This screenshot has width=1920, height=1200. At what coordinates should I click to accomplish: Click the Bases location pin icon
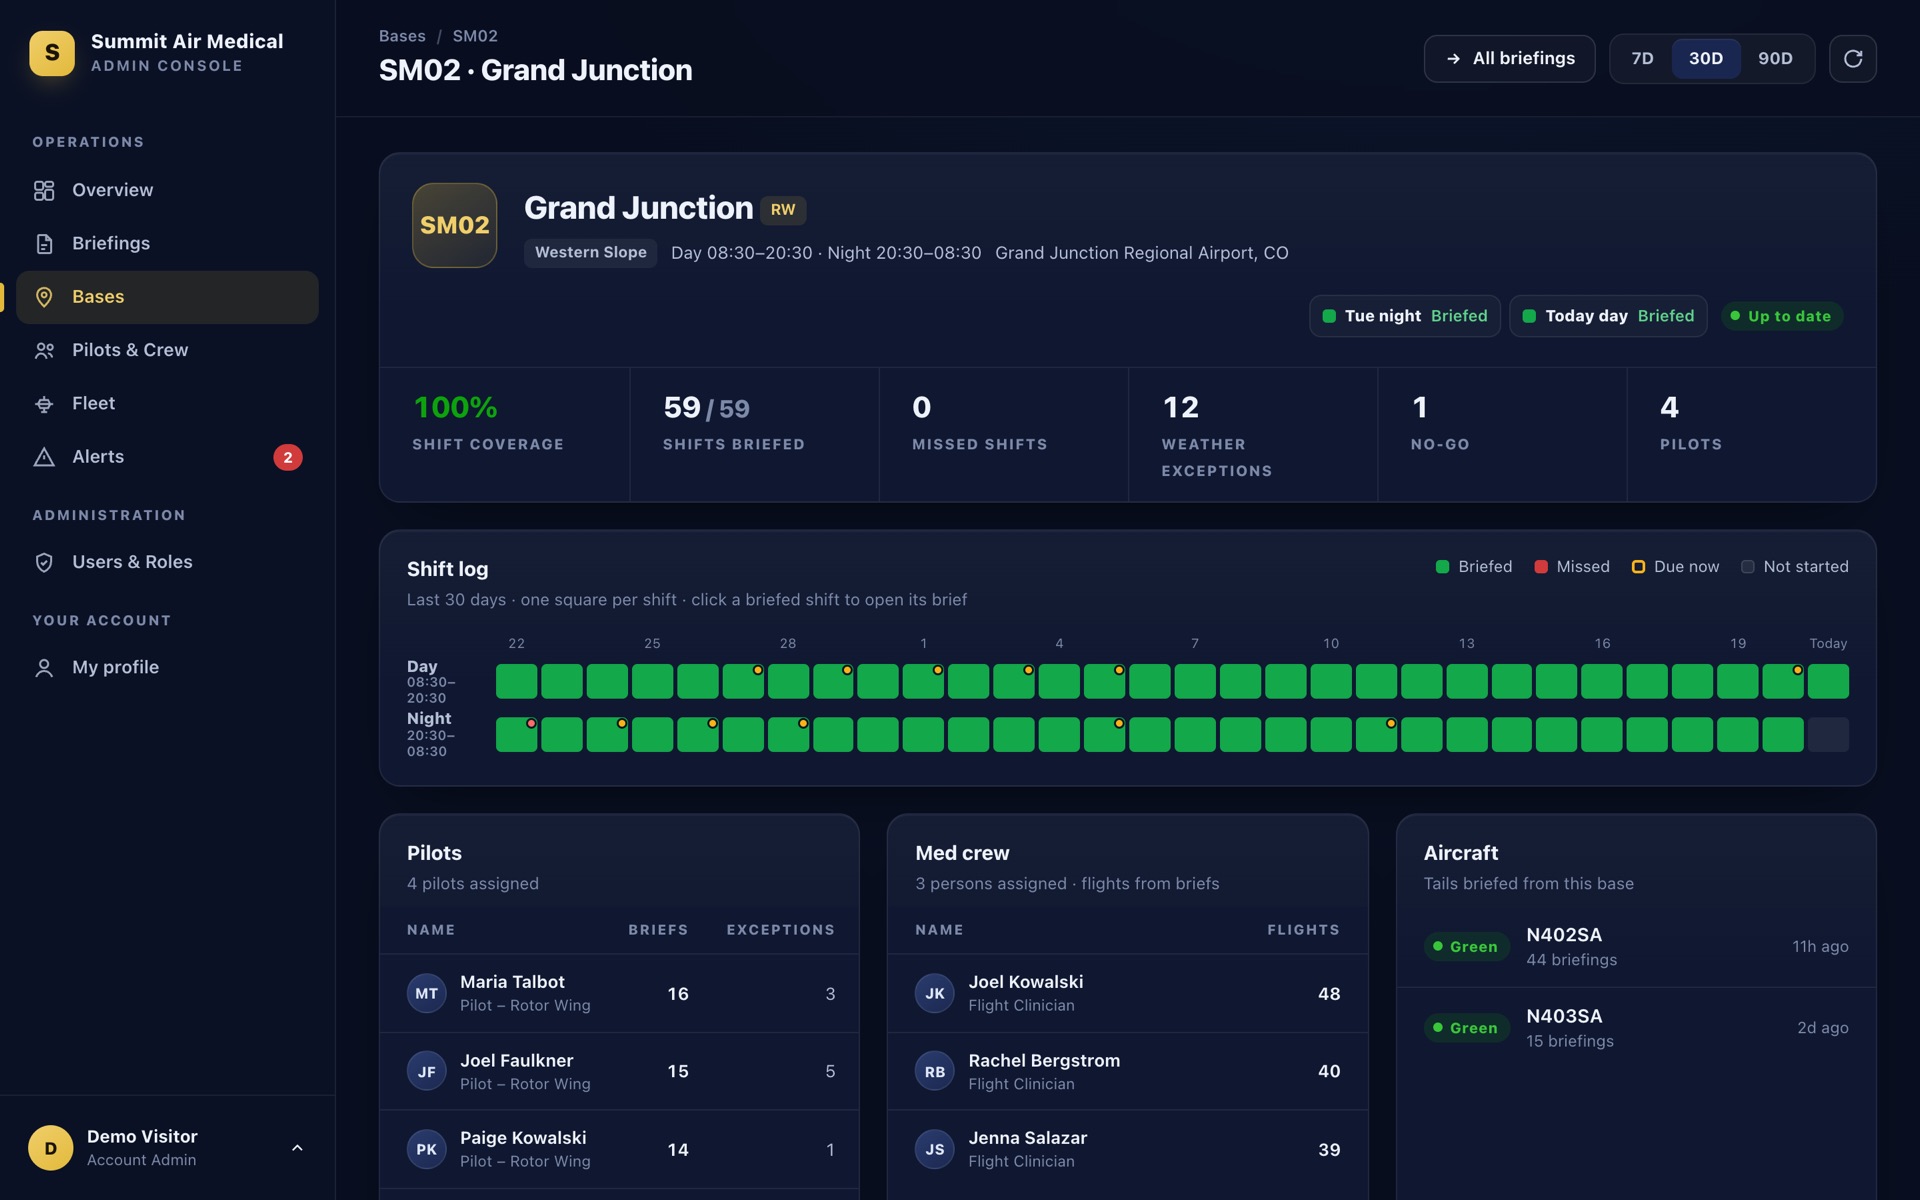44,297
